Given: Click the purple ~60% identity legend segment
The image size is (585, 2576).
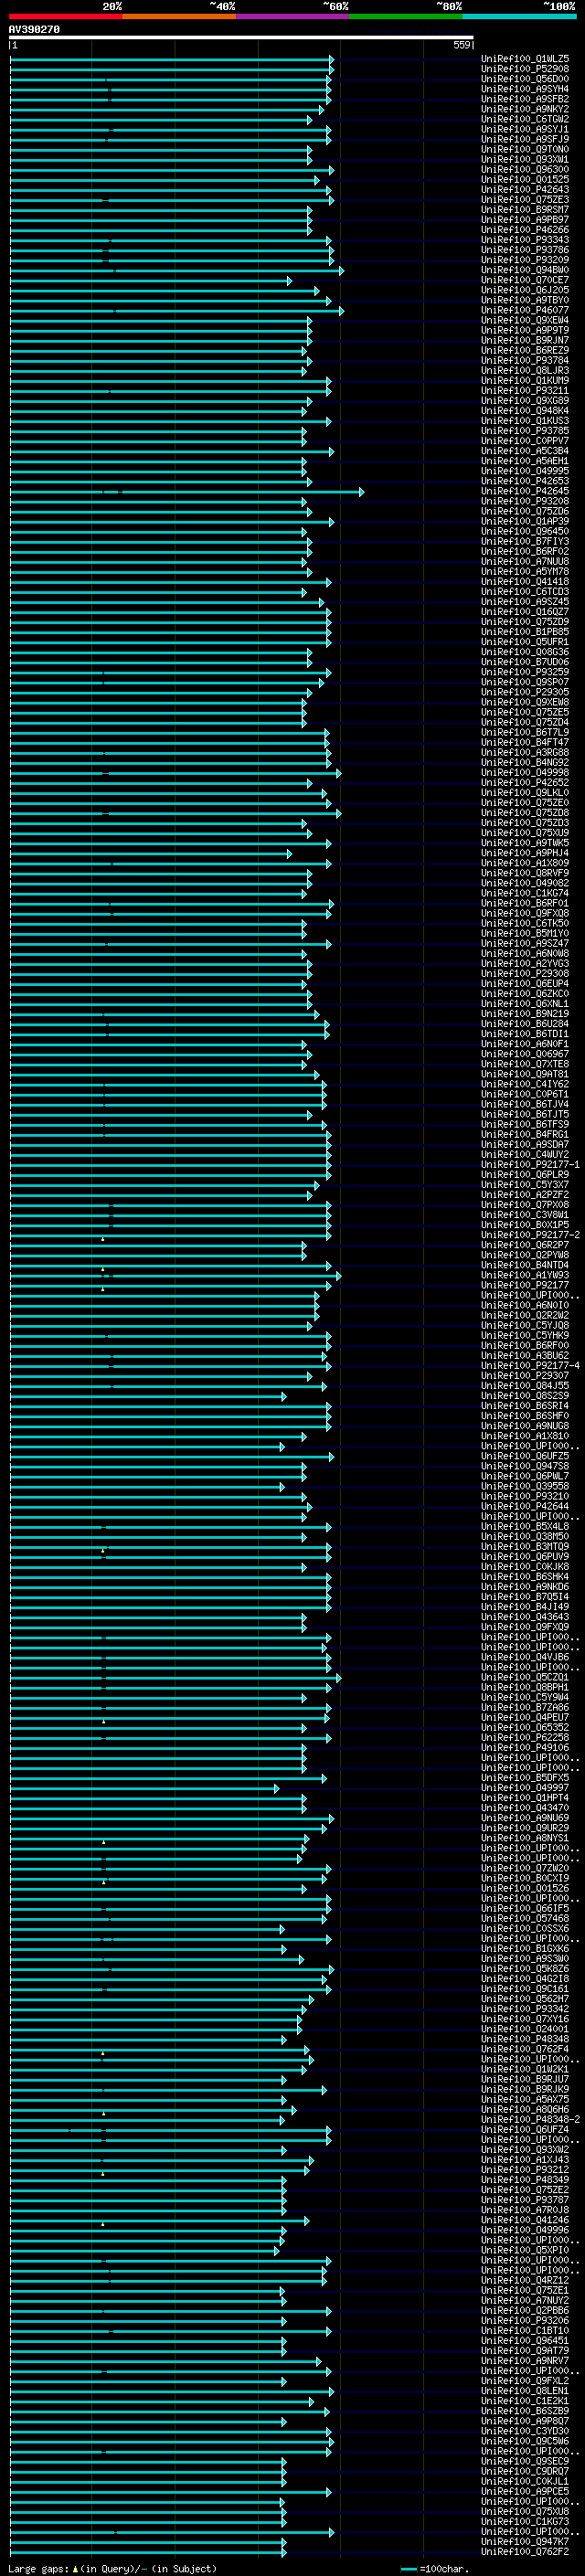Looking at the screenshot, I should point(293,16).
